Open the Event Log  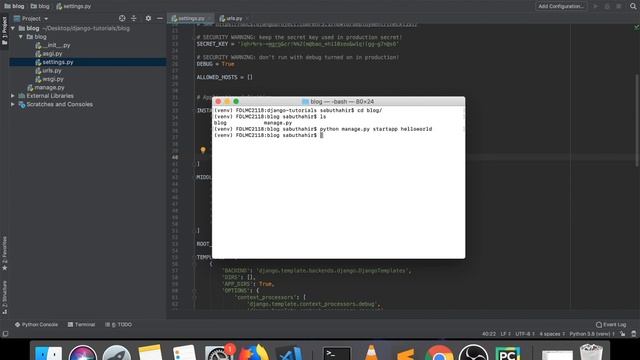pyautogui.click(x=611, y=324)
